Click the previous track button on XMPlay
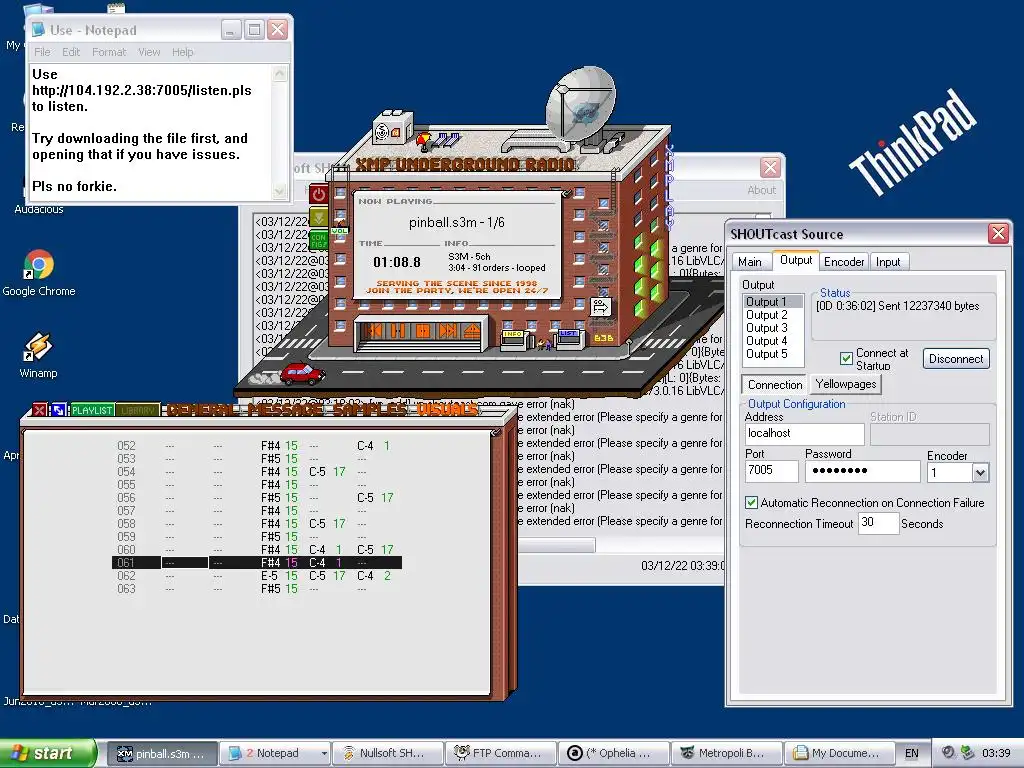Viewport: 1024px width, 768px height. point(374,330)
